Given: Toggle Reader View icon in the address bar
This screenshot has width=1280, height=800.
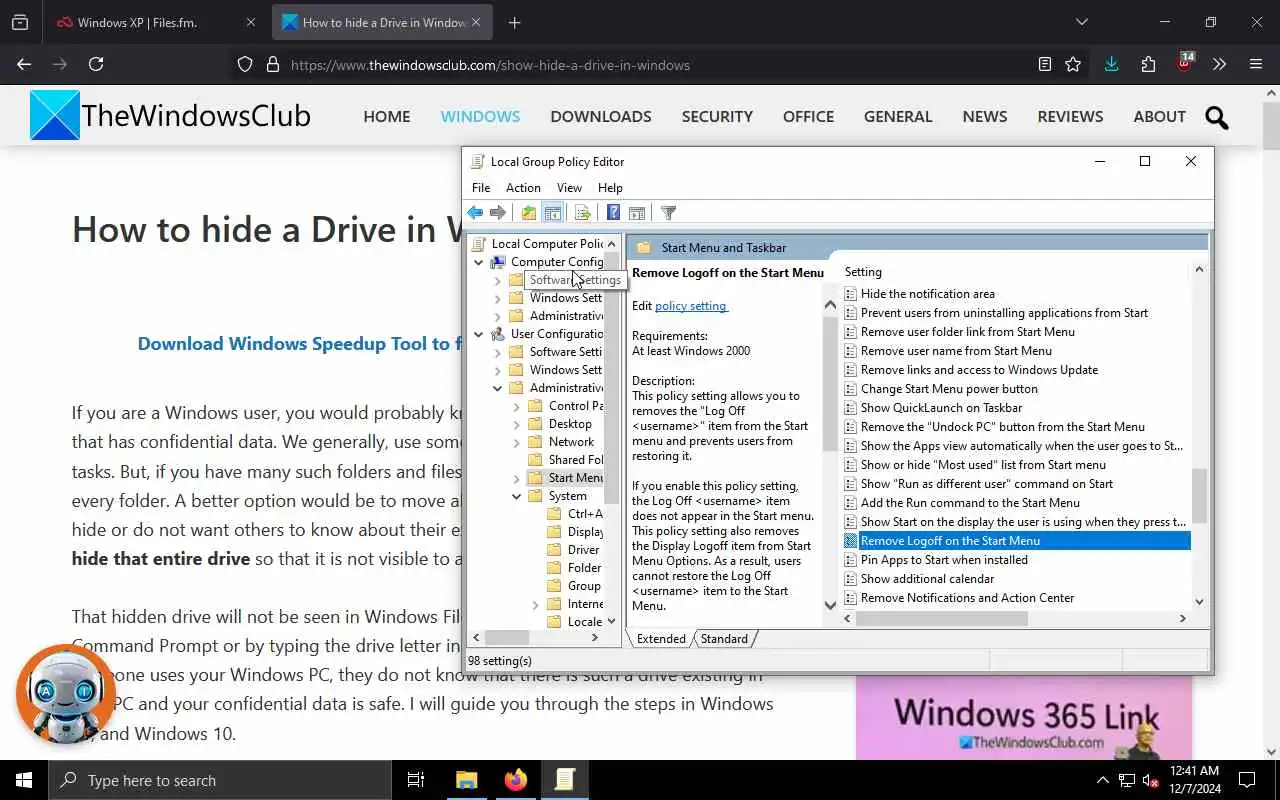Looking at the screenshot, I should [x=1045, y=64].
